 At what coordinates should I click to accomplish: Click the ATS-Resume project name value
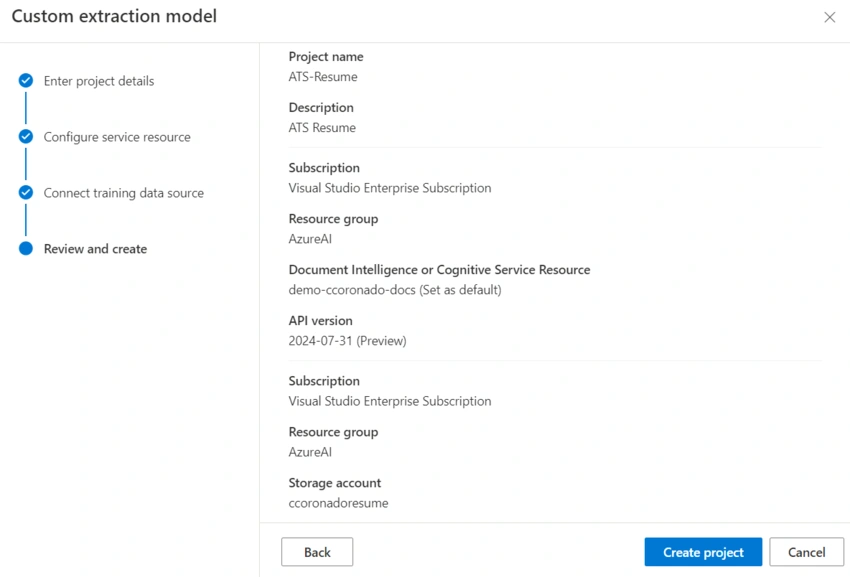tap(323, 76)
